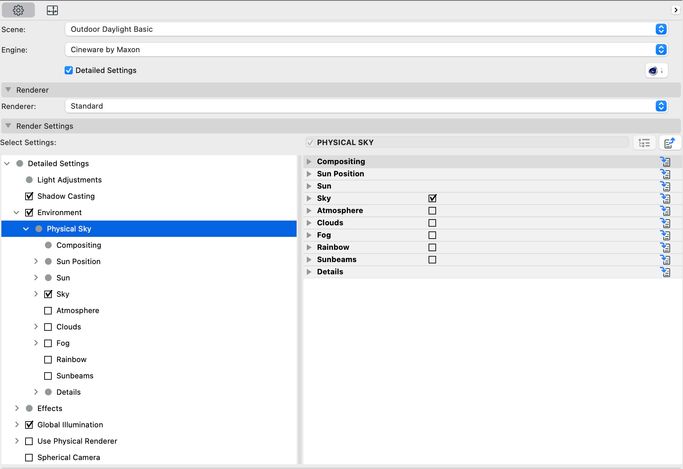The image size is (683, 469).
Task: Enable Clouds checkbox in the tree
Action: click(48, 327)
